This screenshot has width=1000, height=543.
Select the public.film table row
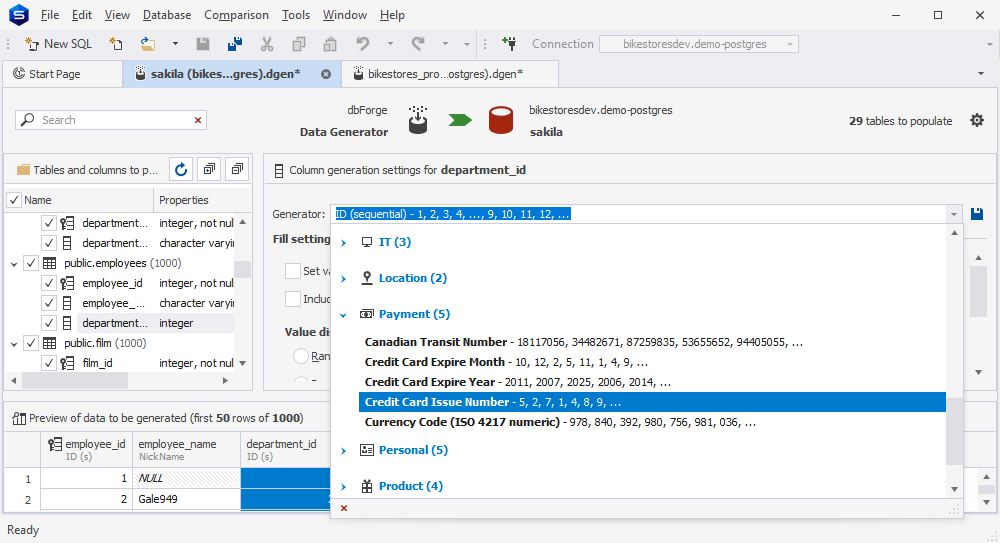point(121,343)
